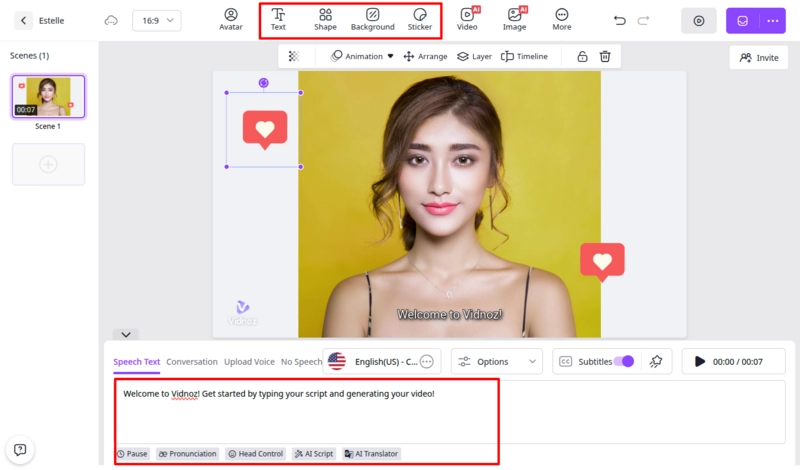Open the Layer options
800x470 pixels.
[x=474, y=56]
